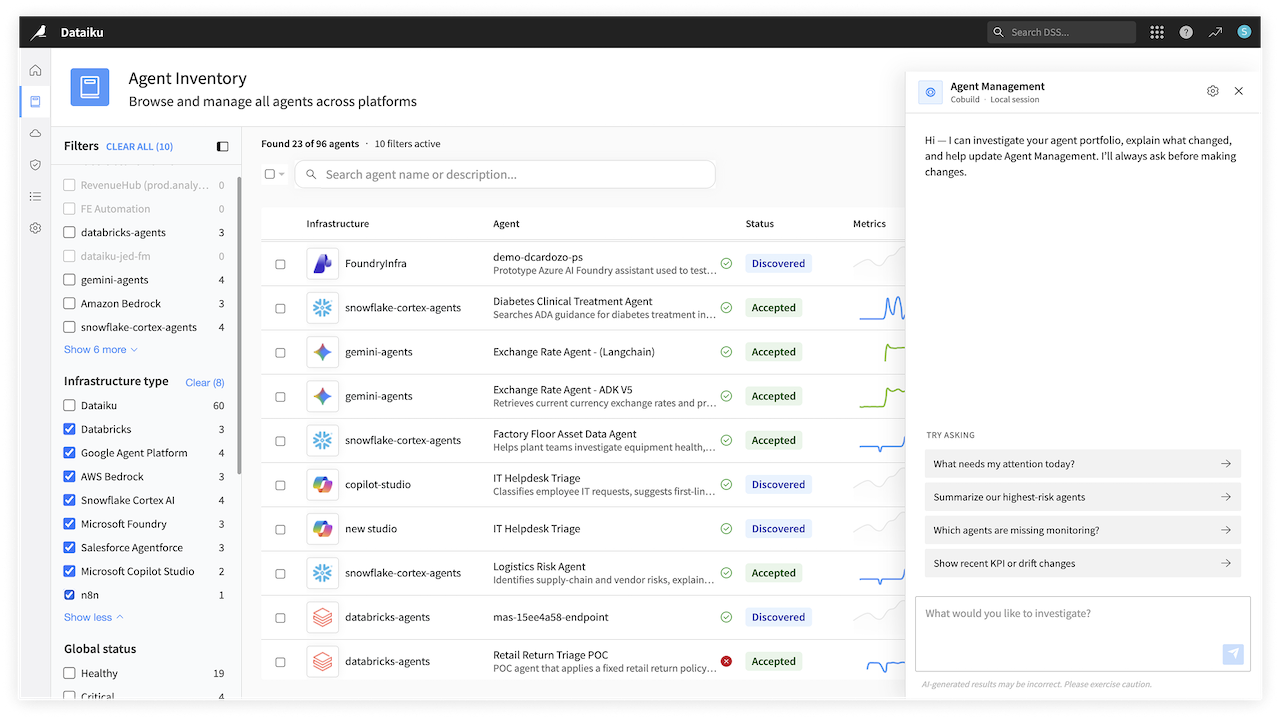Ask to show recent KPI or drift changes
The height and width of the screenshot is (720, 1280).
coord(1083,563)
